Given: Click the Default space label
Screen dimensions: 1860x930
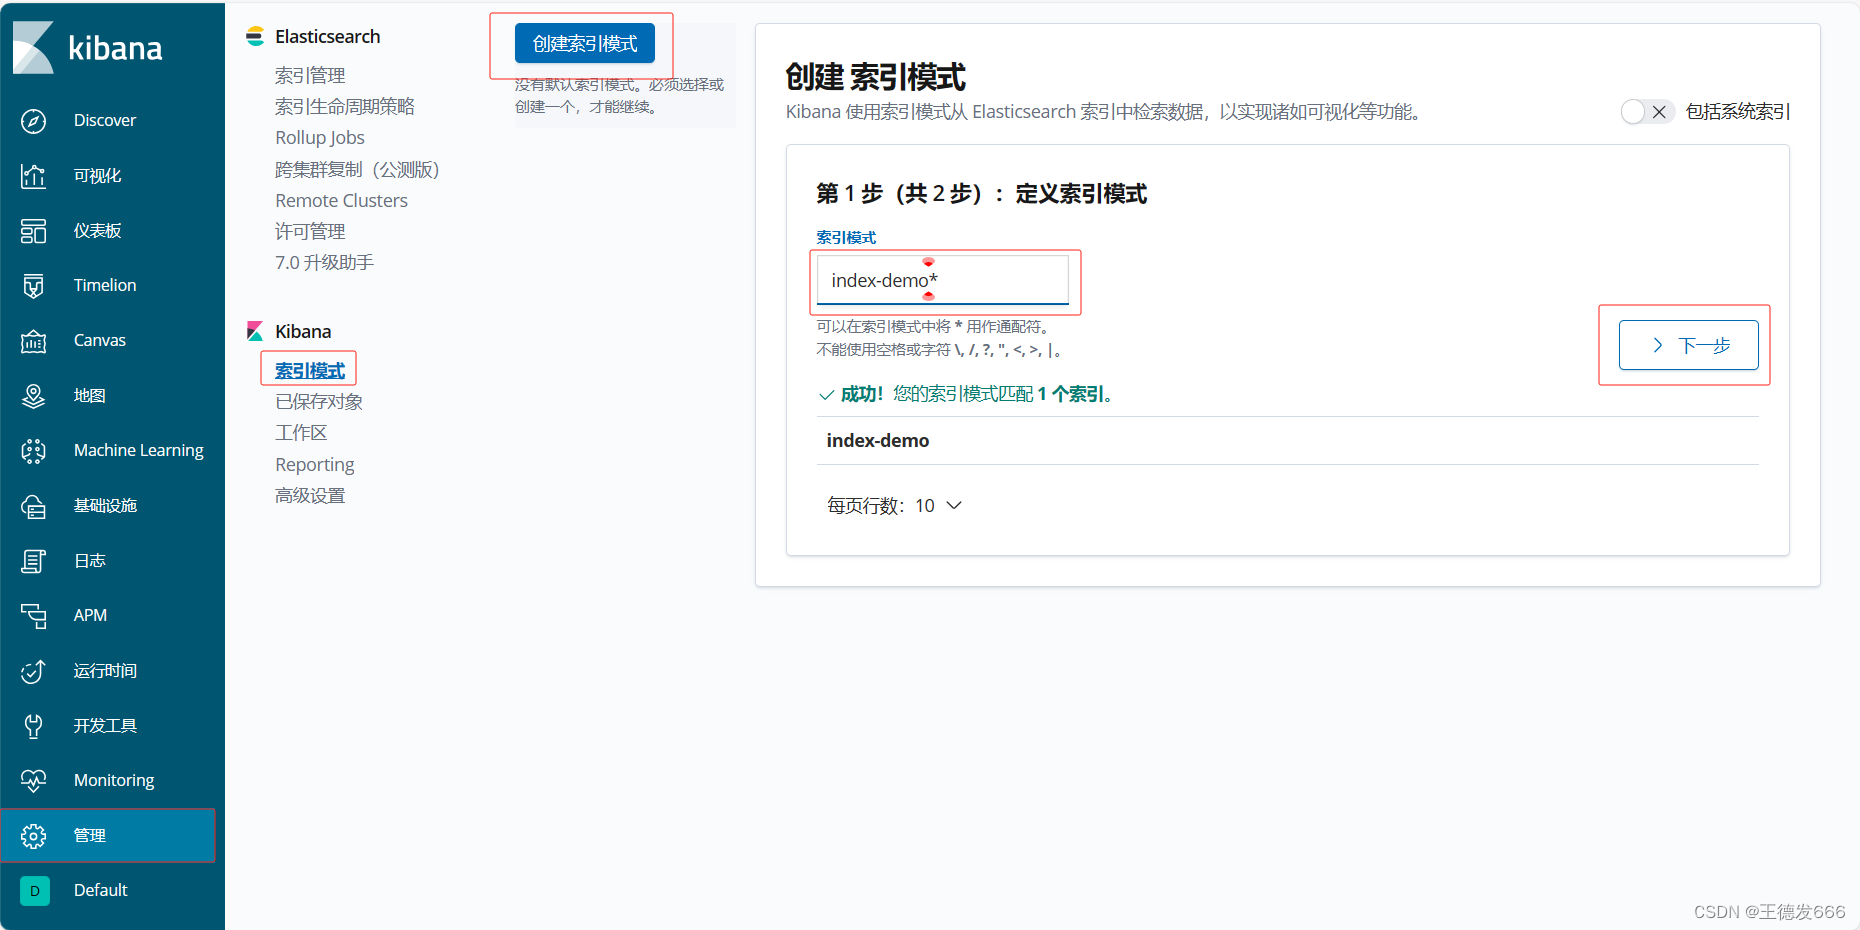Looking at the screenshot, I should (101, 890).
